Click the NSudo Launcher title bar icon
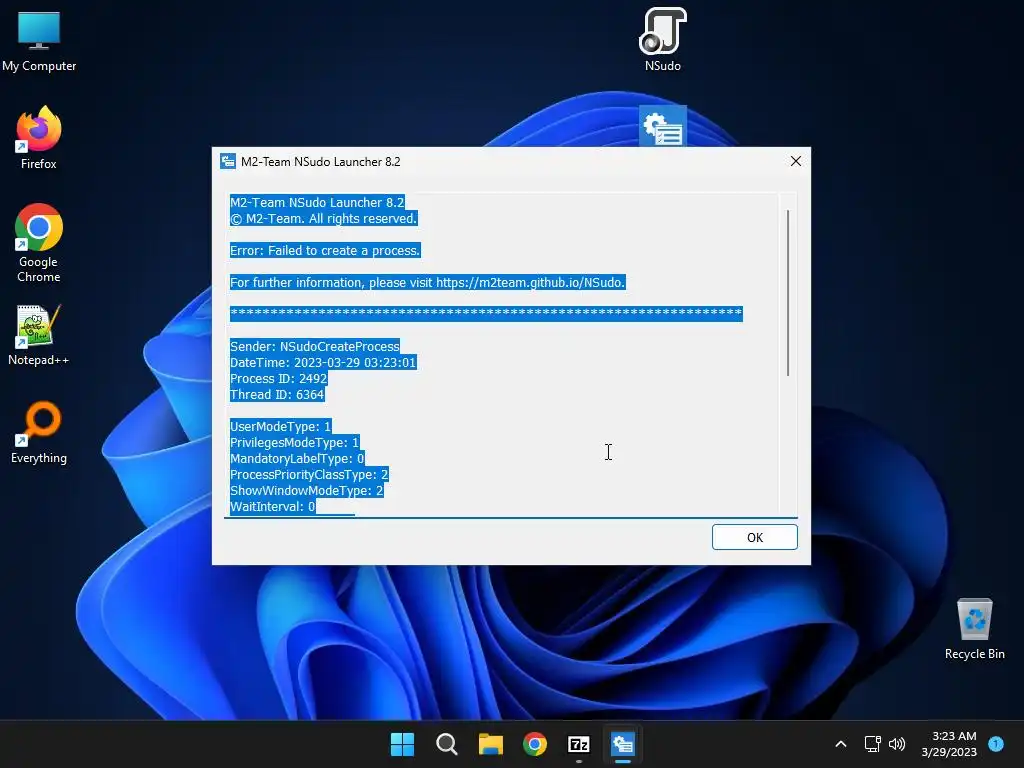The image size is (1024, 768). click(227, 161)
